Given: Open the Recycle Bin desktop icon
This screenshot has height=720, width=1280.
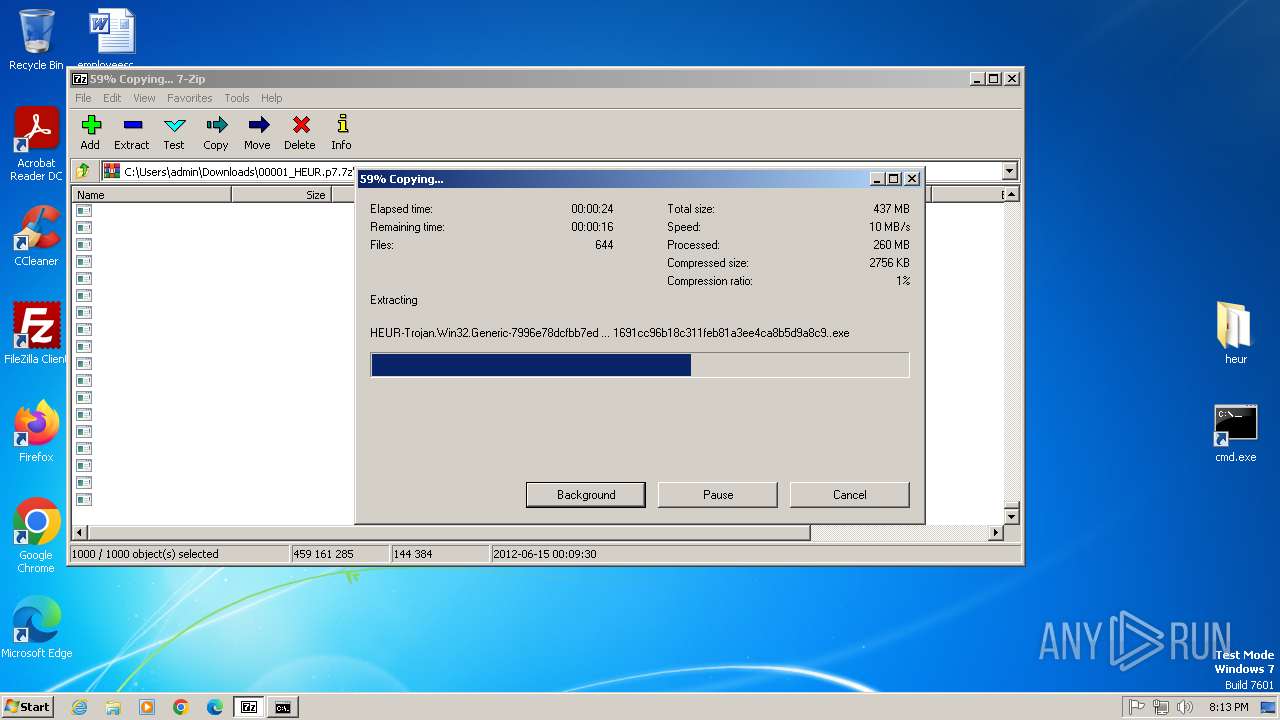Looking at the screenshot, I should 36,40.
